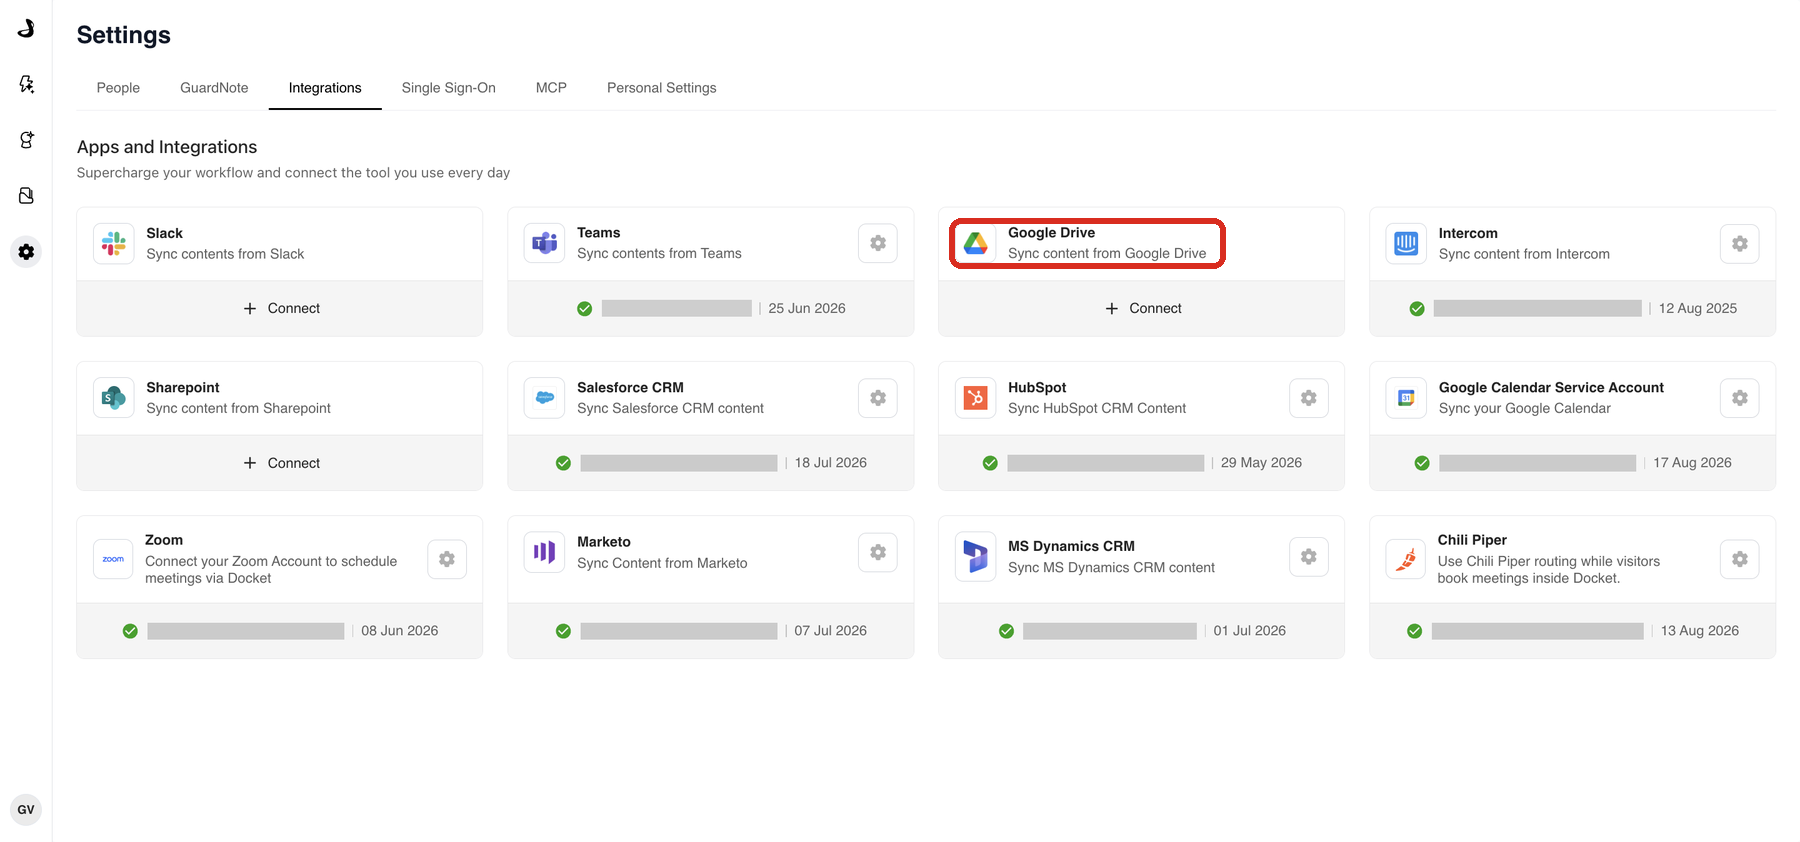Click the HubSpot logo icon

pyautogui.click(x=975, y=398)
